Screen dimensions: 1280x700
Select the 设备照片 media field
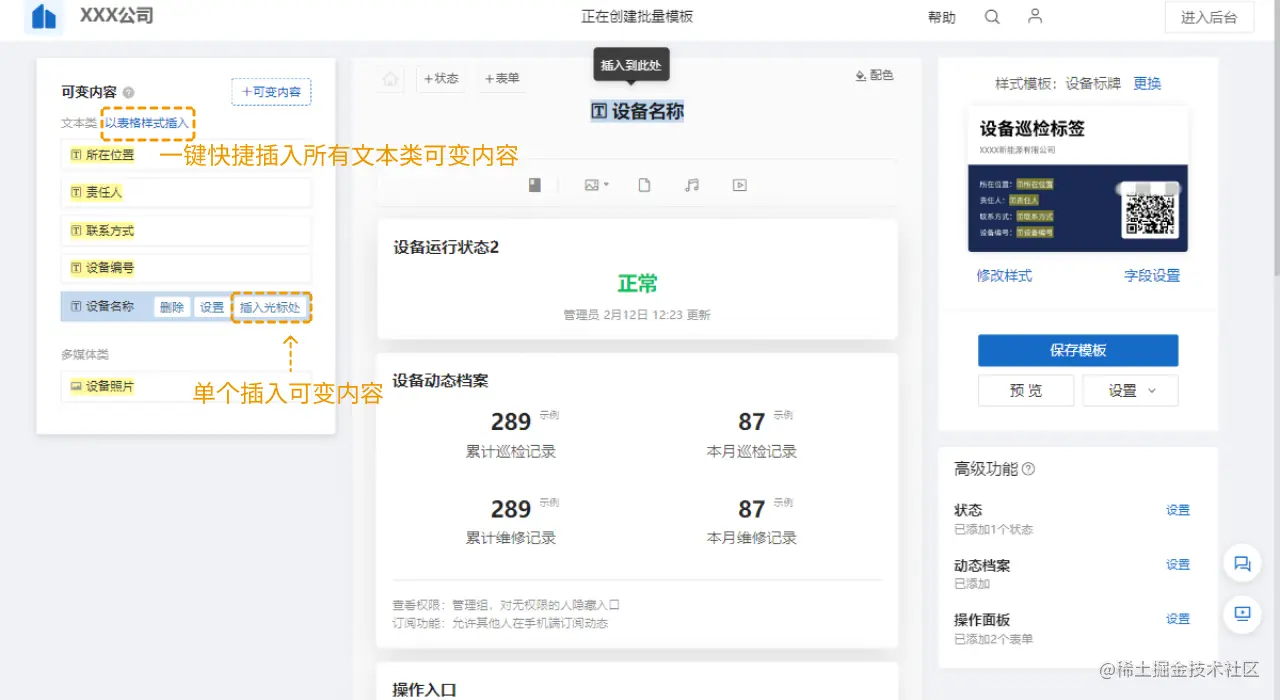pos(186,386)
